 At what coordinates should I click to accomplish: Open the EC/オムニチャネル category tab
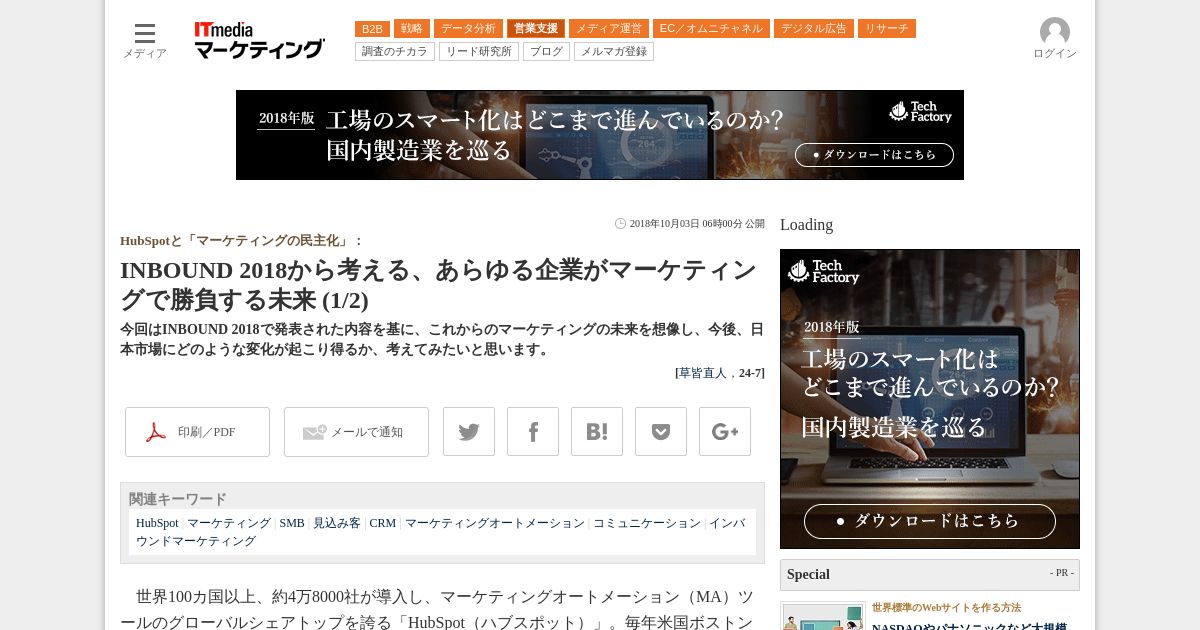(x=711, y=29)
